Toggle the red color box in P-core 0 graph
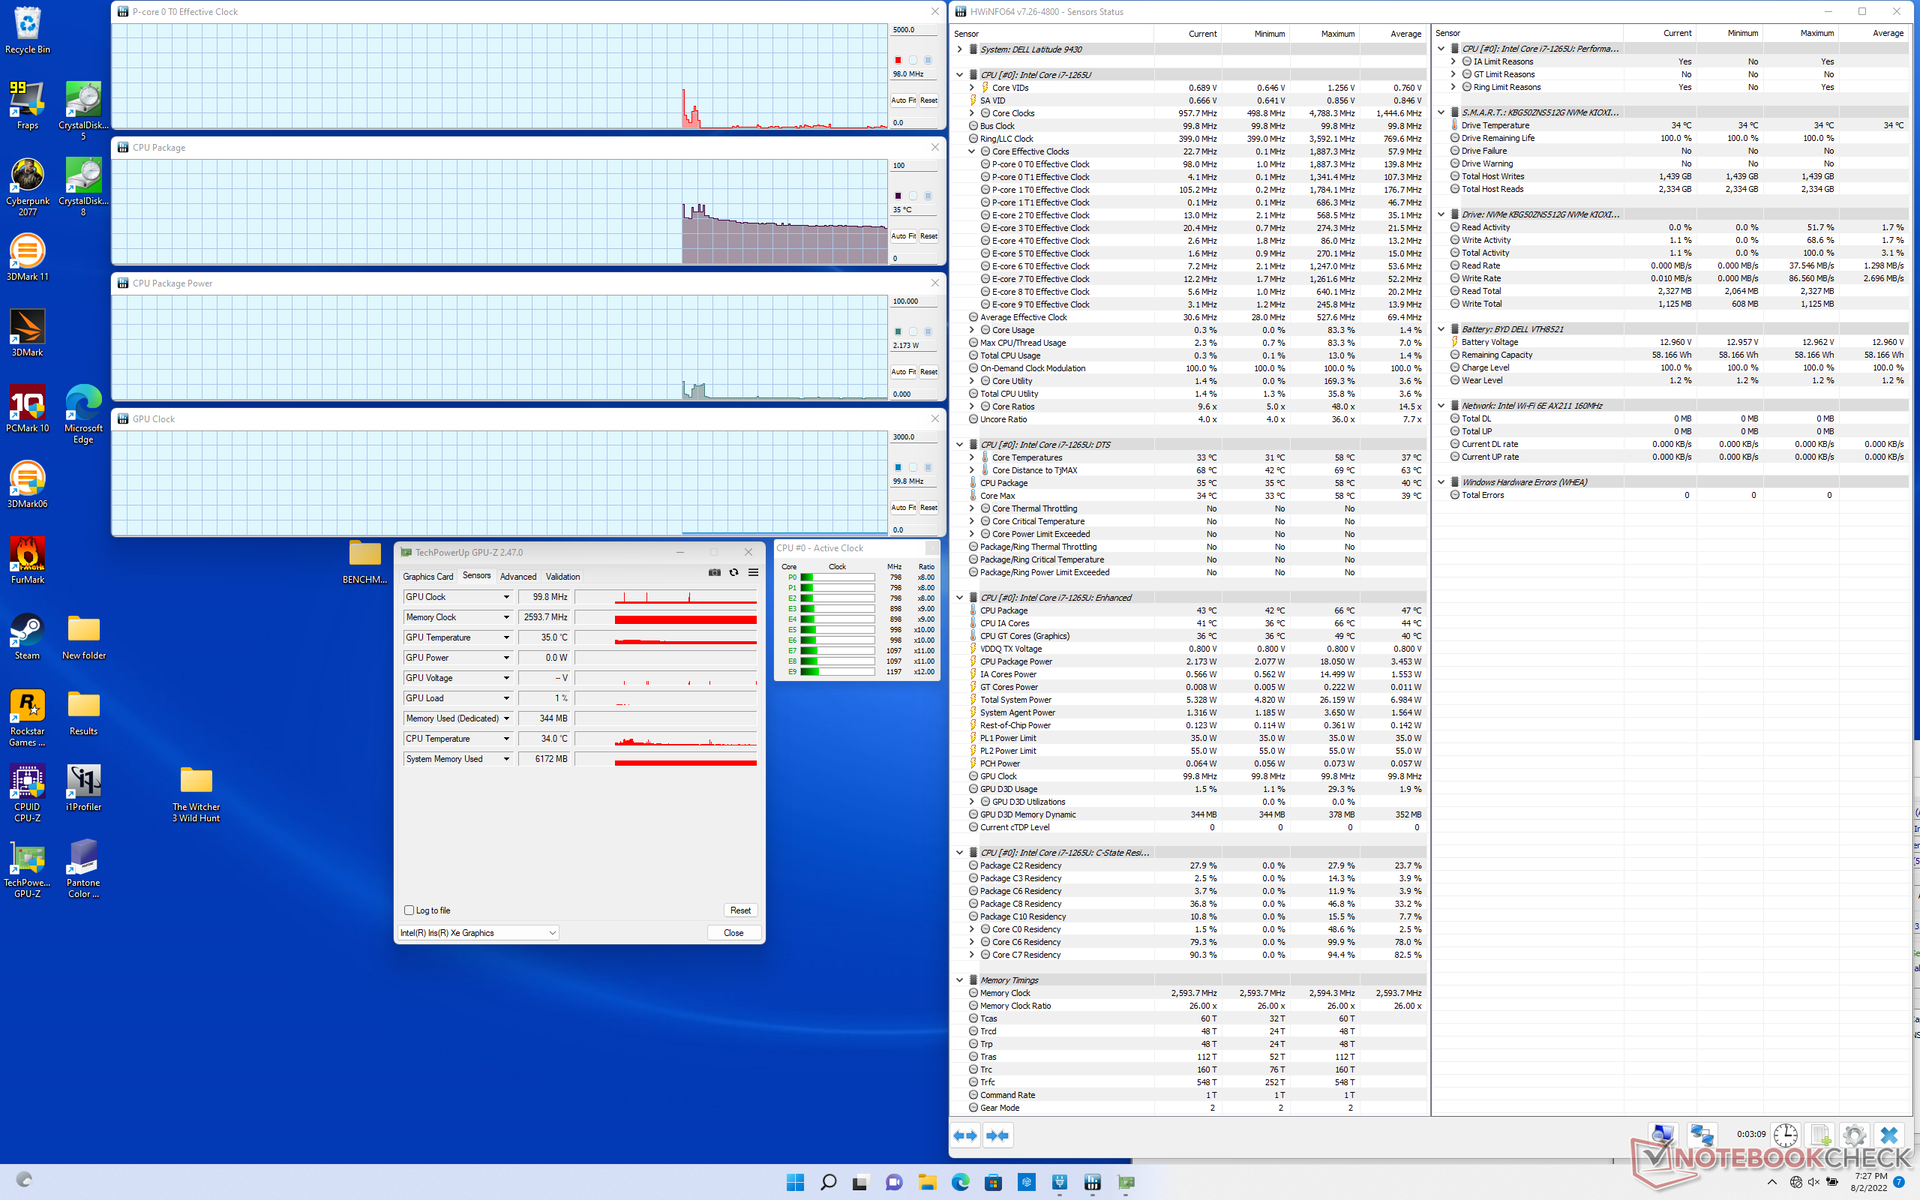The height and width of the screenshot is (1200, 1920). (x=898, y=60)
